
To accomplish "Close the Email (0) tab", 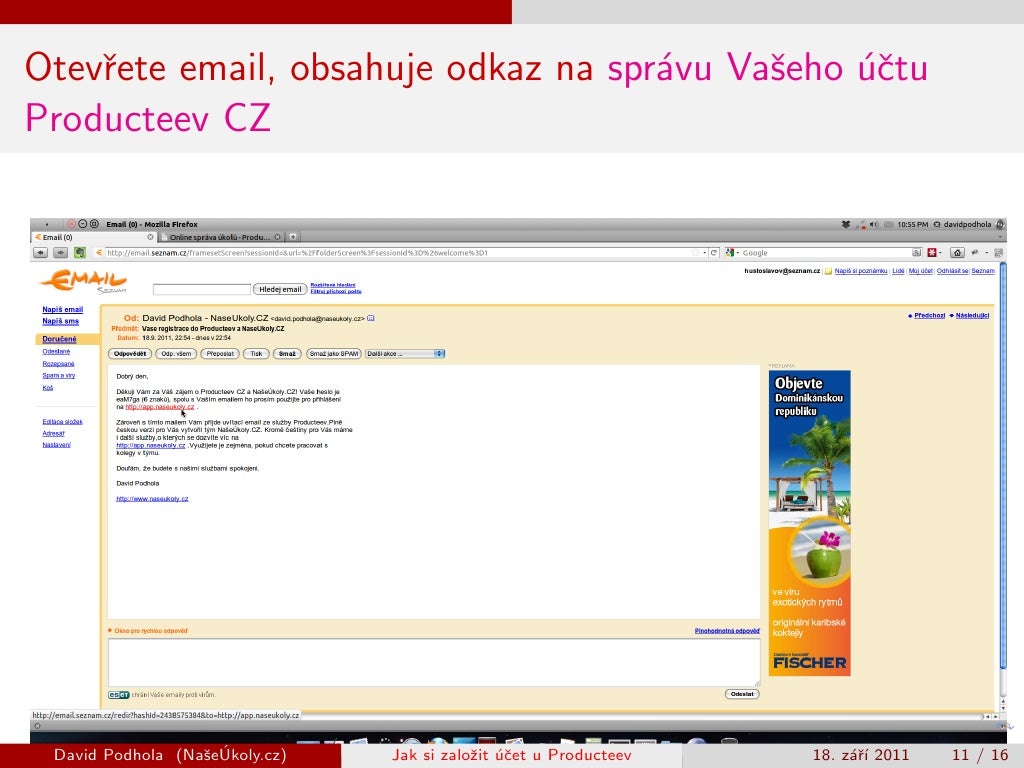I will click(x=150, y=237).
